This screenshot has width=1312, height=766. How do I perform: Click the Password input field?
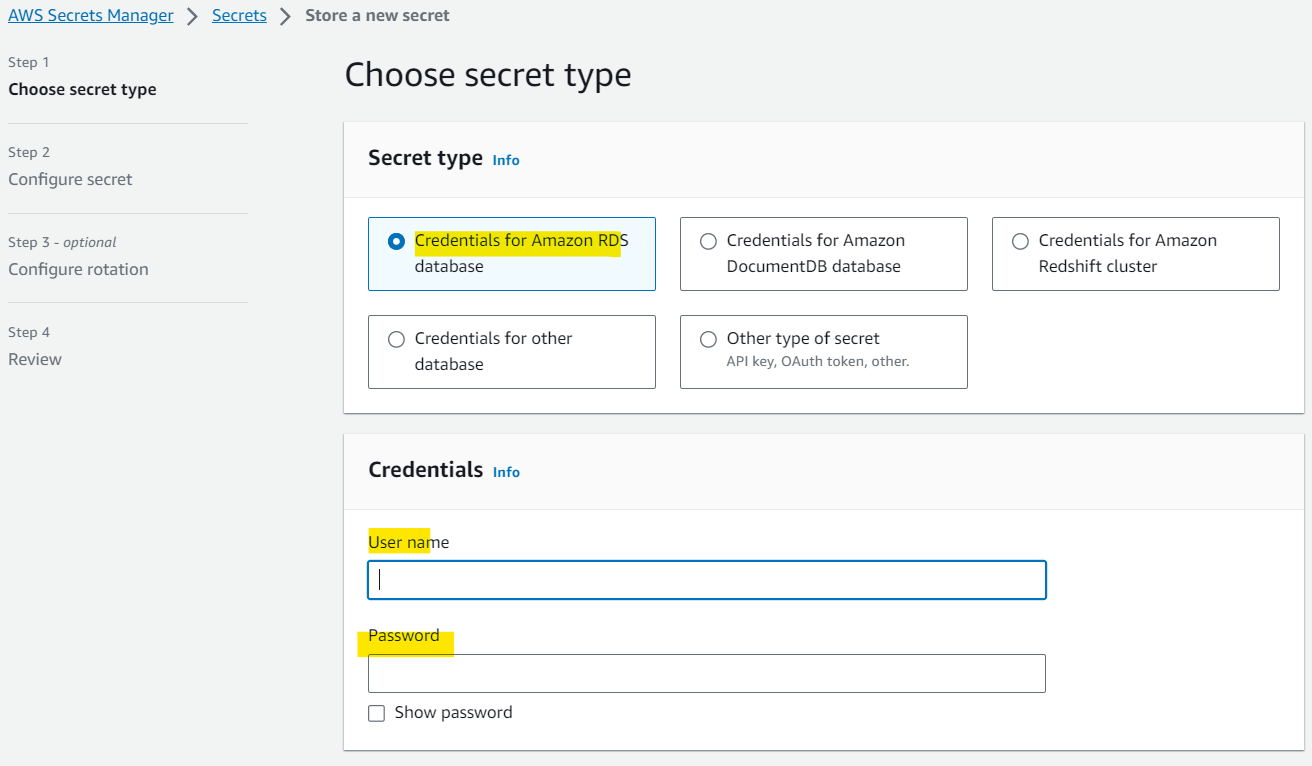click(x=707, y=674)
